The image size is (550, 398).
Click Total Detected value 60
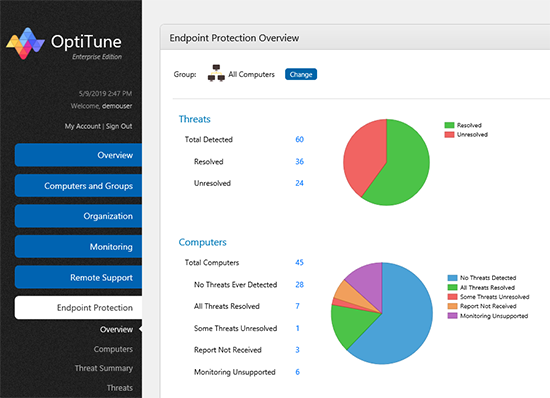(299, 140)
